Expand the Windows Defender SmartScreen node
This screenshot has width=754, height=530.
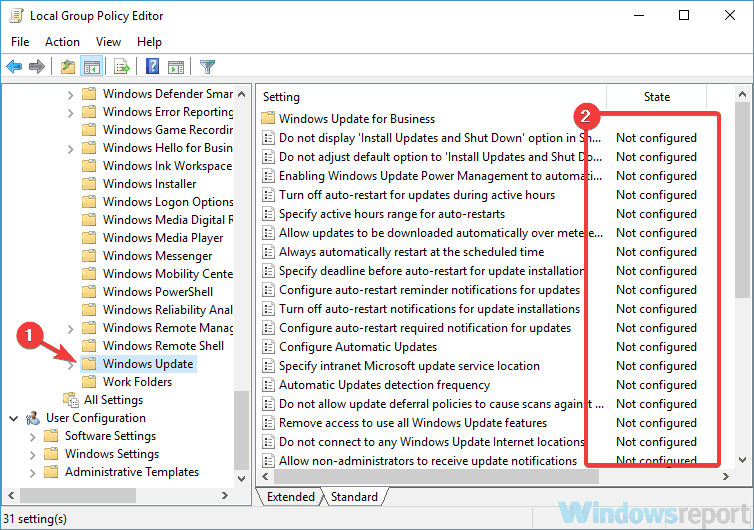(x=71, y=95)
